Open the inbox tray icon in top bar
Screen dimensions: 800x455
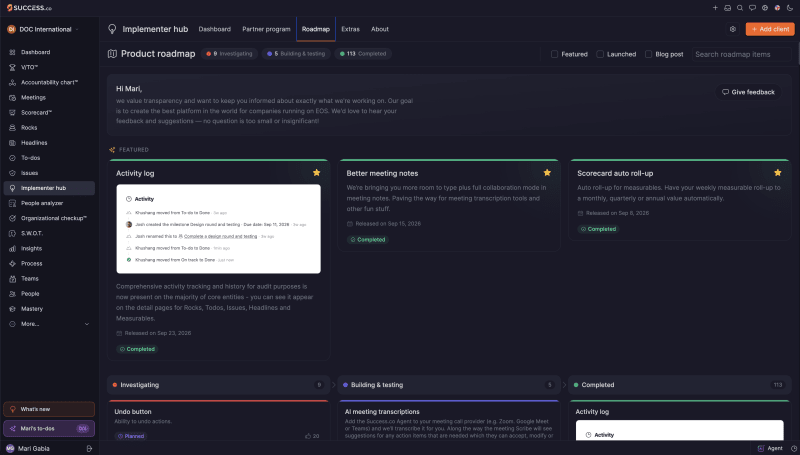728,8
